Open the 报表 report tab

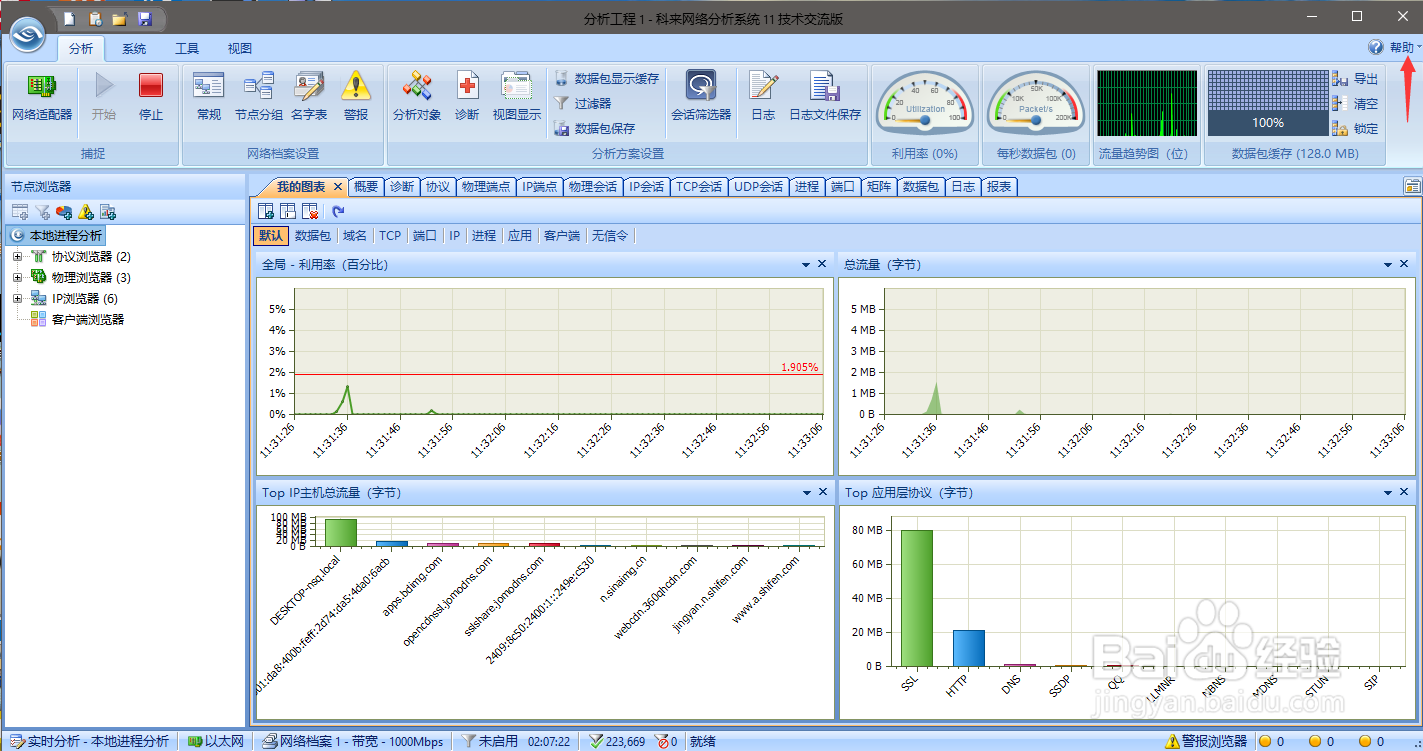999,186
